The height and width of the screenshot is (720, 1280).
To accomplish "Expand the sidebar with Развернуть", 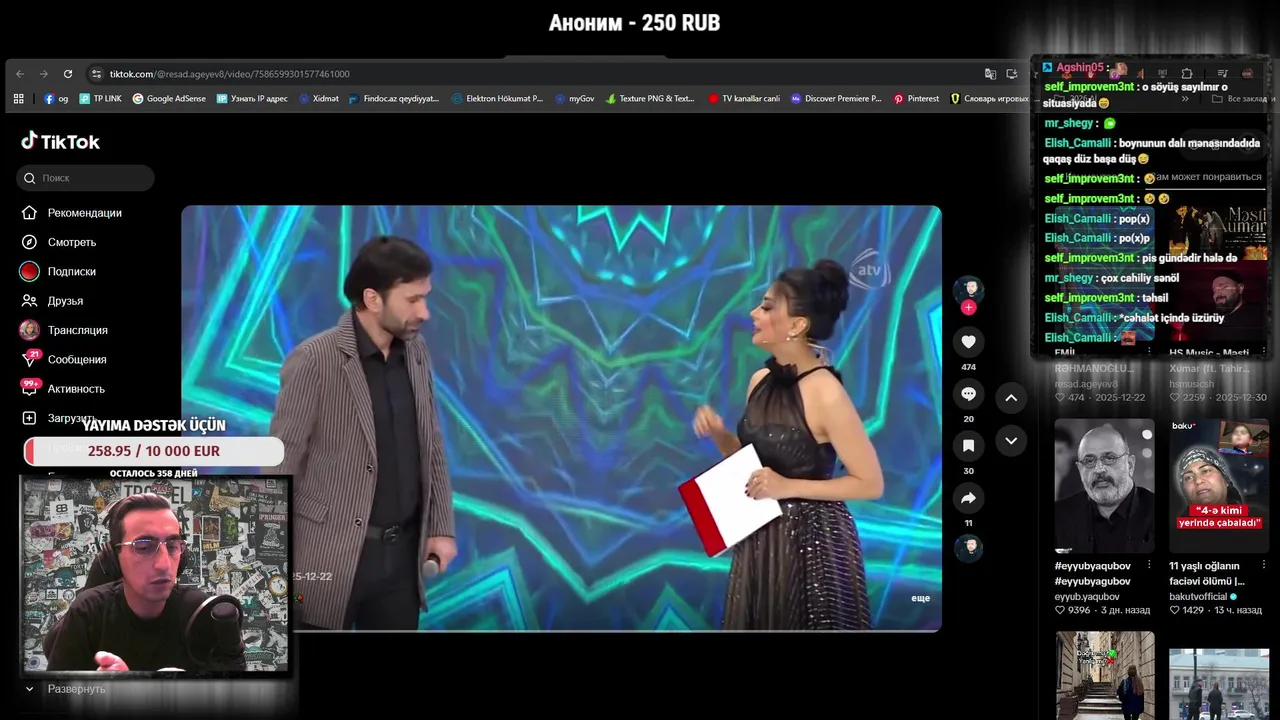I will (x=64, y=689).
